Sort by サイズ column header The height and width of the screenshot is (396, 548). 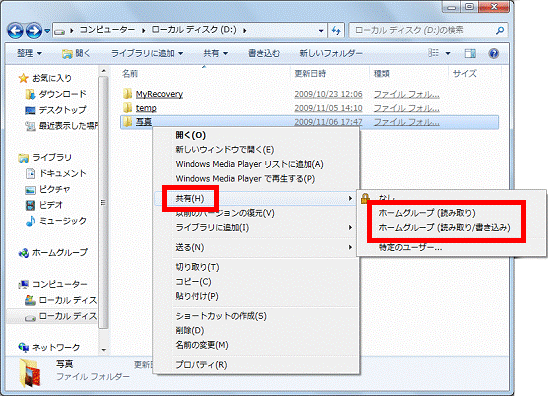[464, 74]
